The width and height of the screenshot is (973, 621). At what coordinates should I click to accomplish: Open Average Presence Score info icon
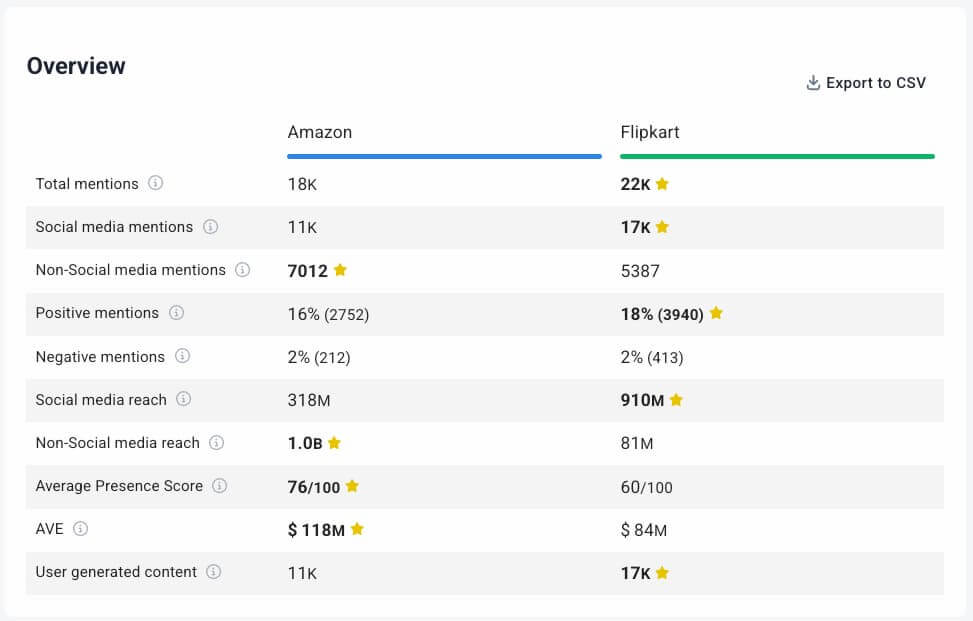coord(220,486)
